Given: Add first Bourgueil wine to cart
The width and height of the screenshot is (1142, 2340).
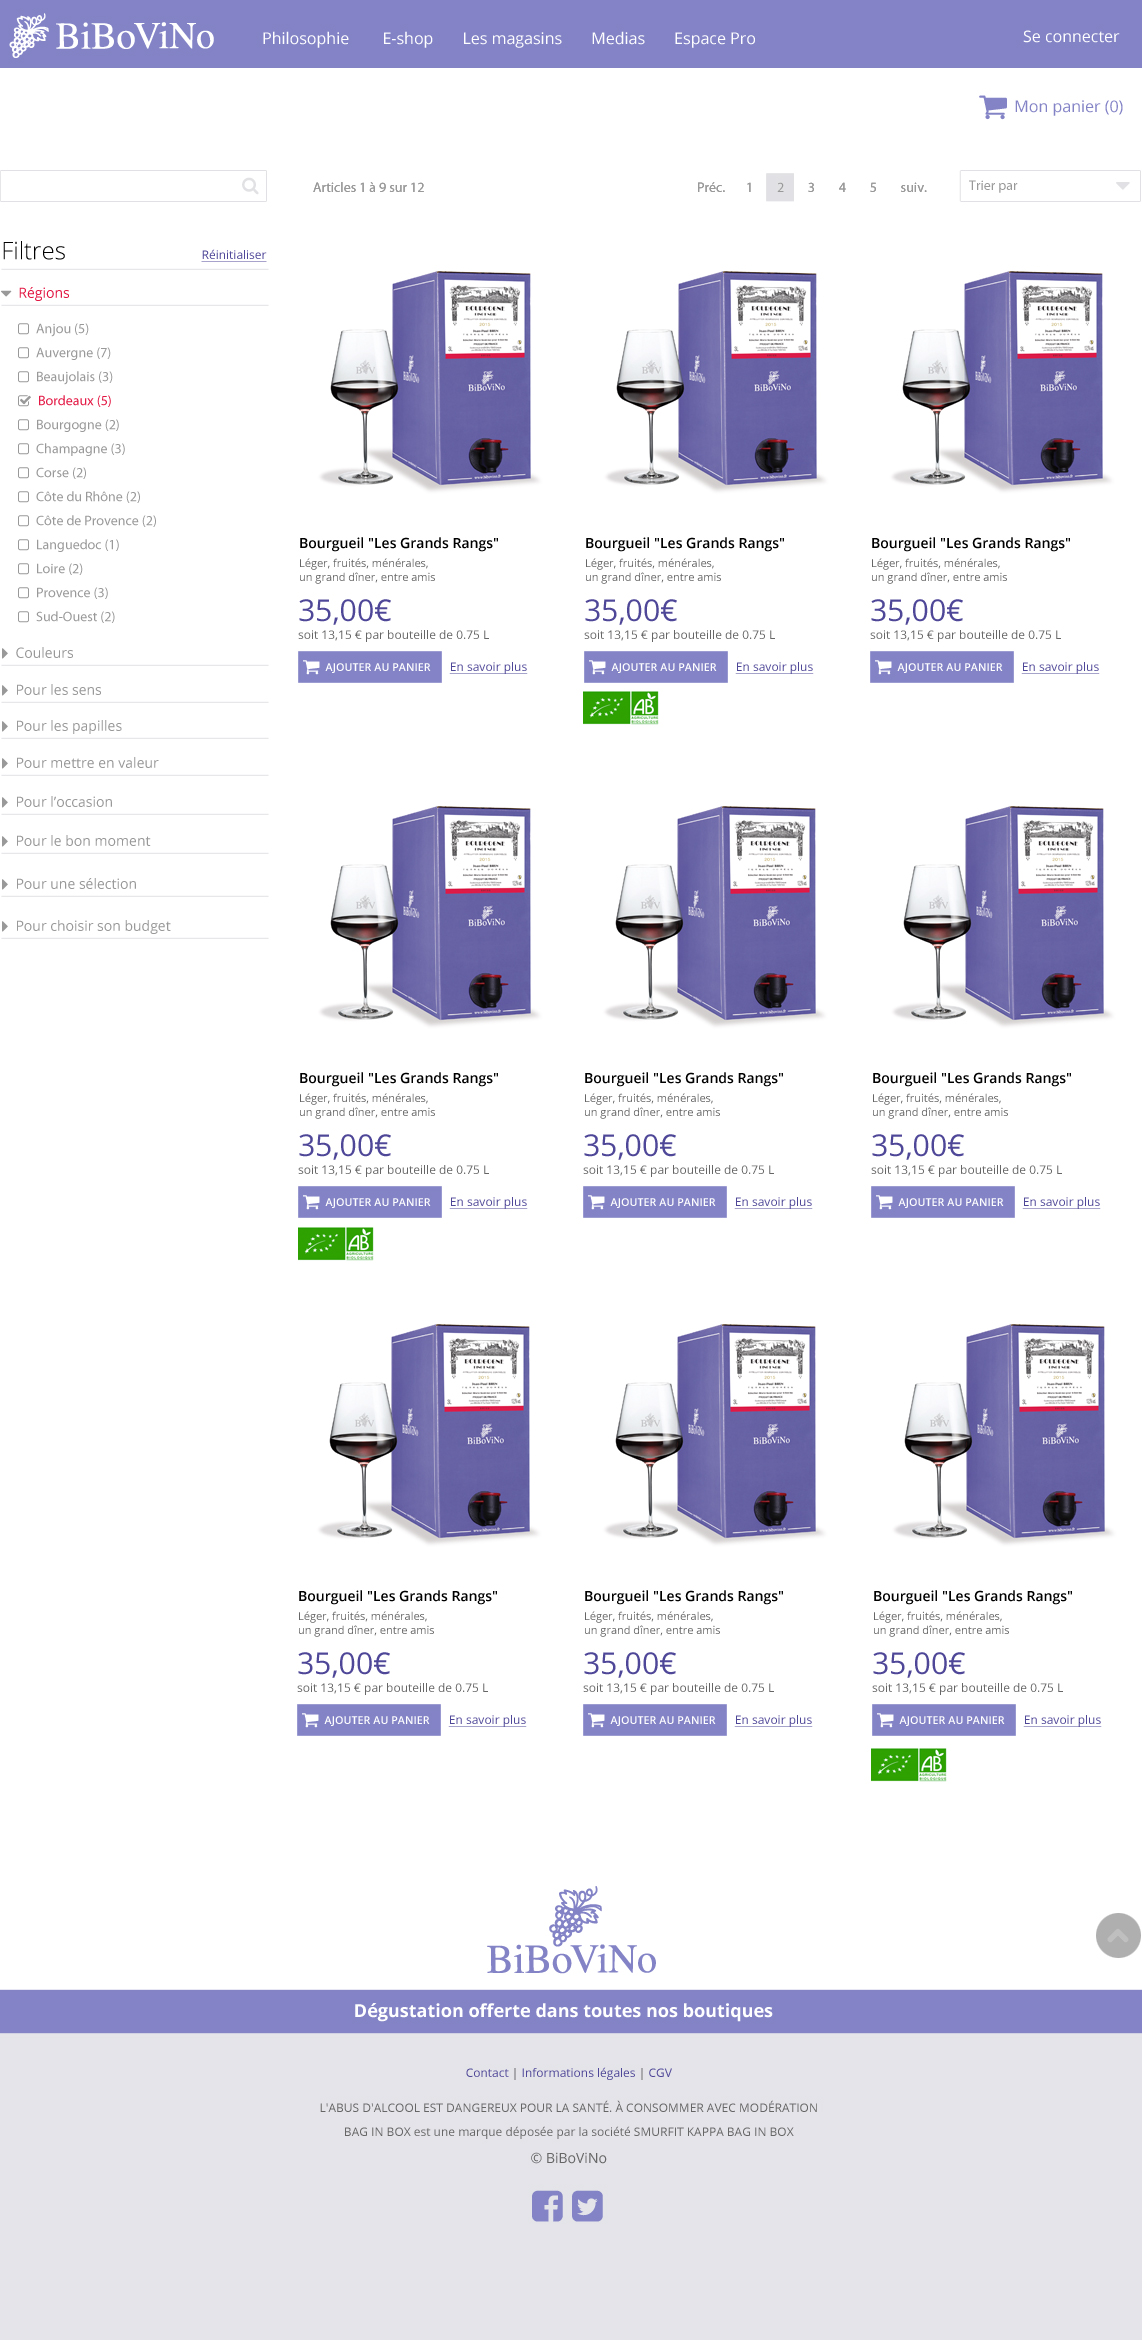Looking at the screenshot, I should [370, 667].
